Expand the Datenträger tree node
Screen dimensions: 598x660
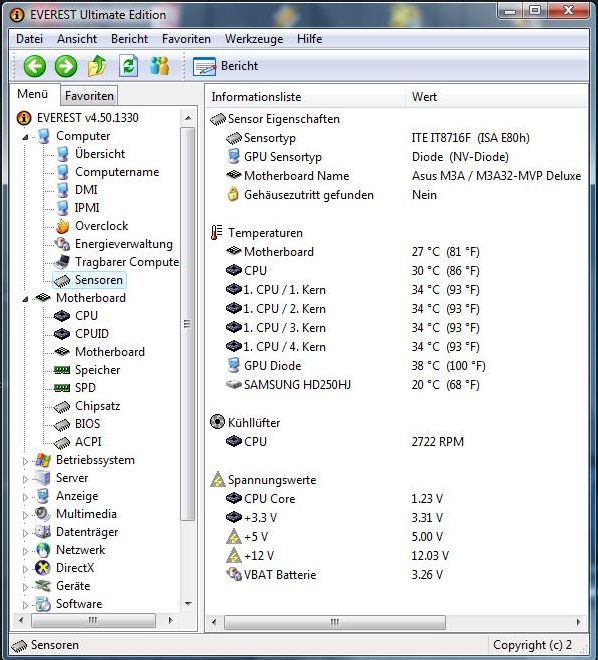coord(25,533)
